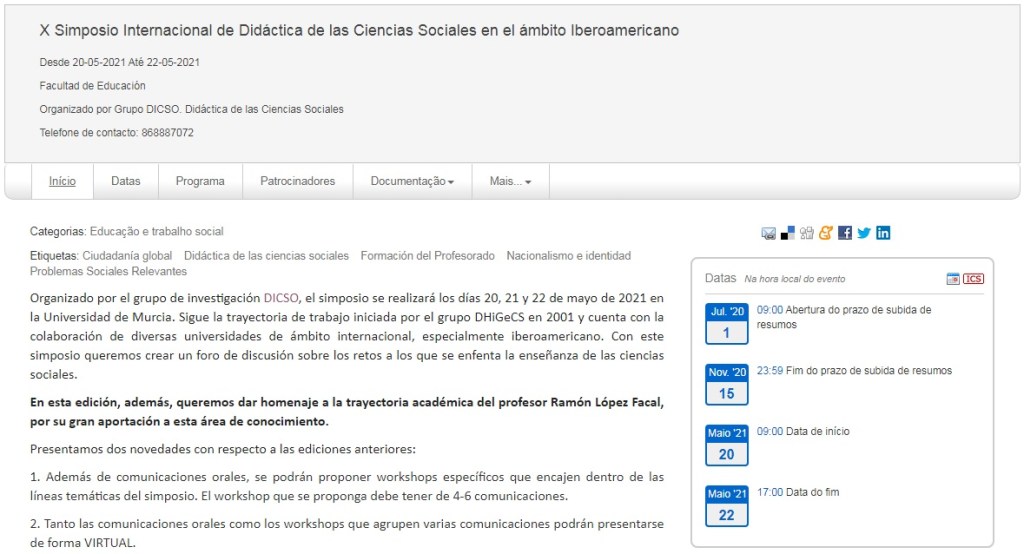Viewport: 1024px width, 554px height.
Task: Select the Início tab
Action: pos(62,181)
